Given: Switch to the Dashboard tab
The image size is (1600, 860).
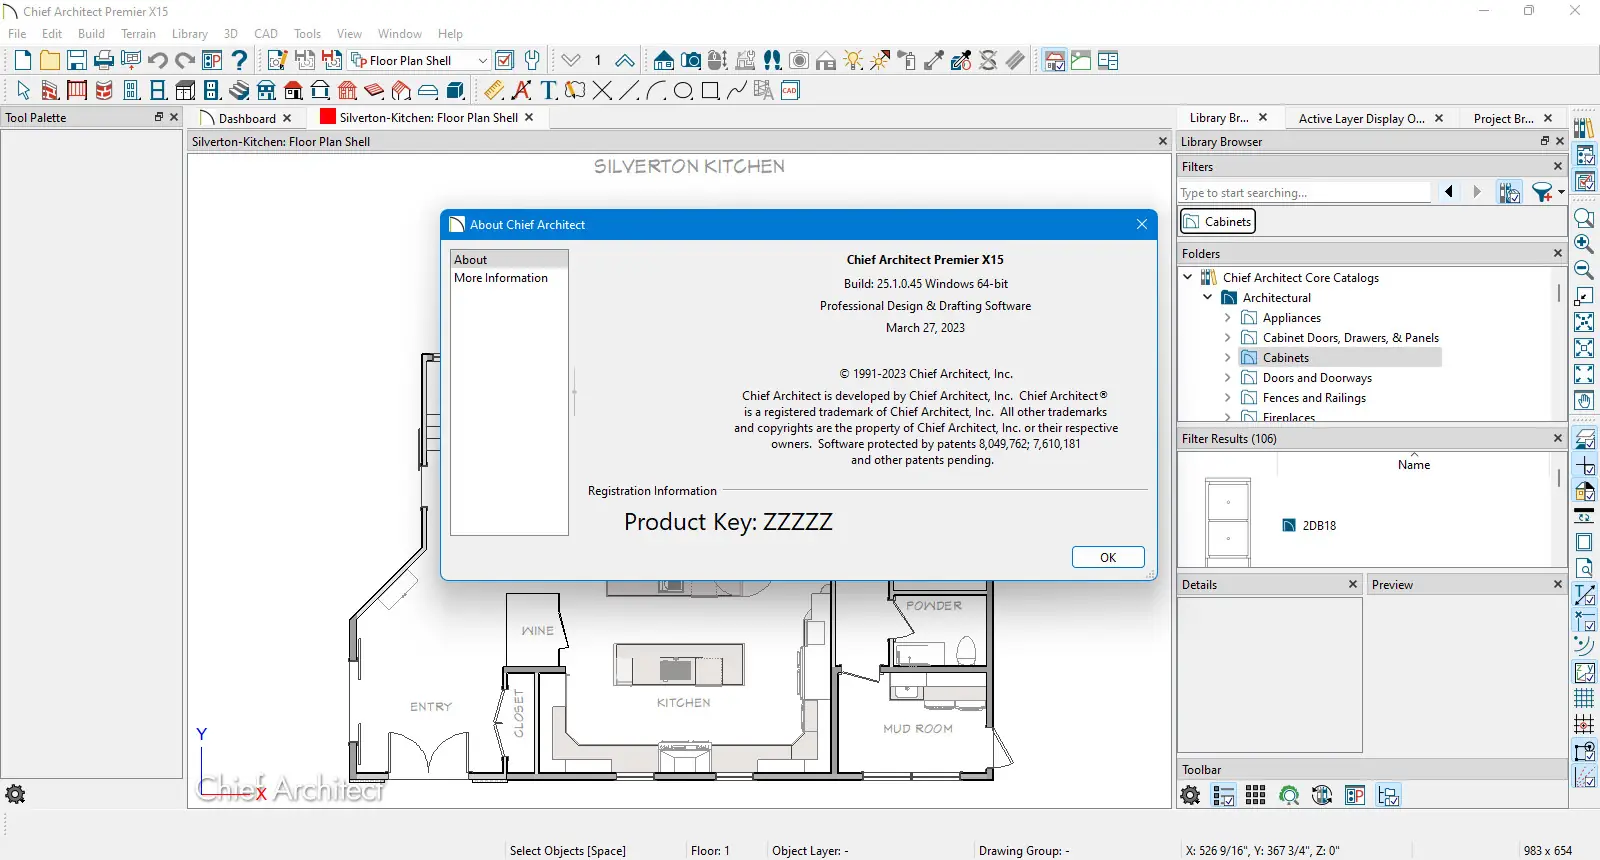Looking at the screenshot, I should [246, 118].
